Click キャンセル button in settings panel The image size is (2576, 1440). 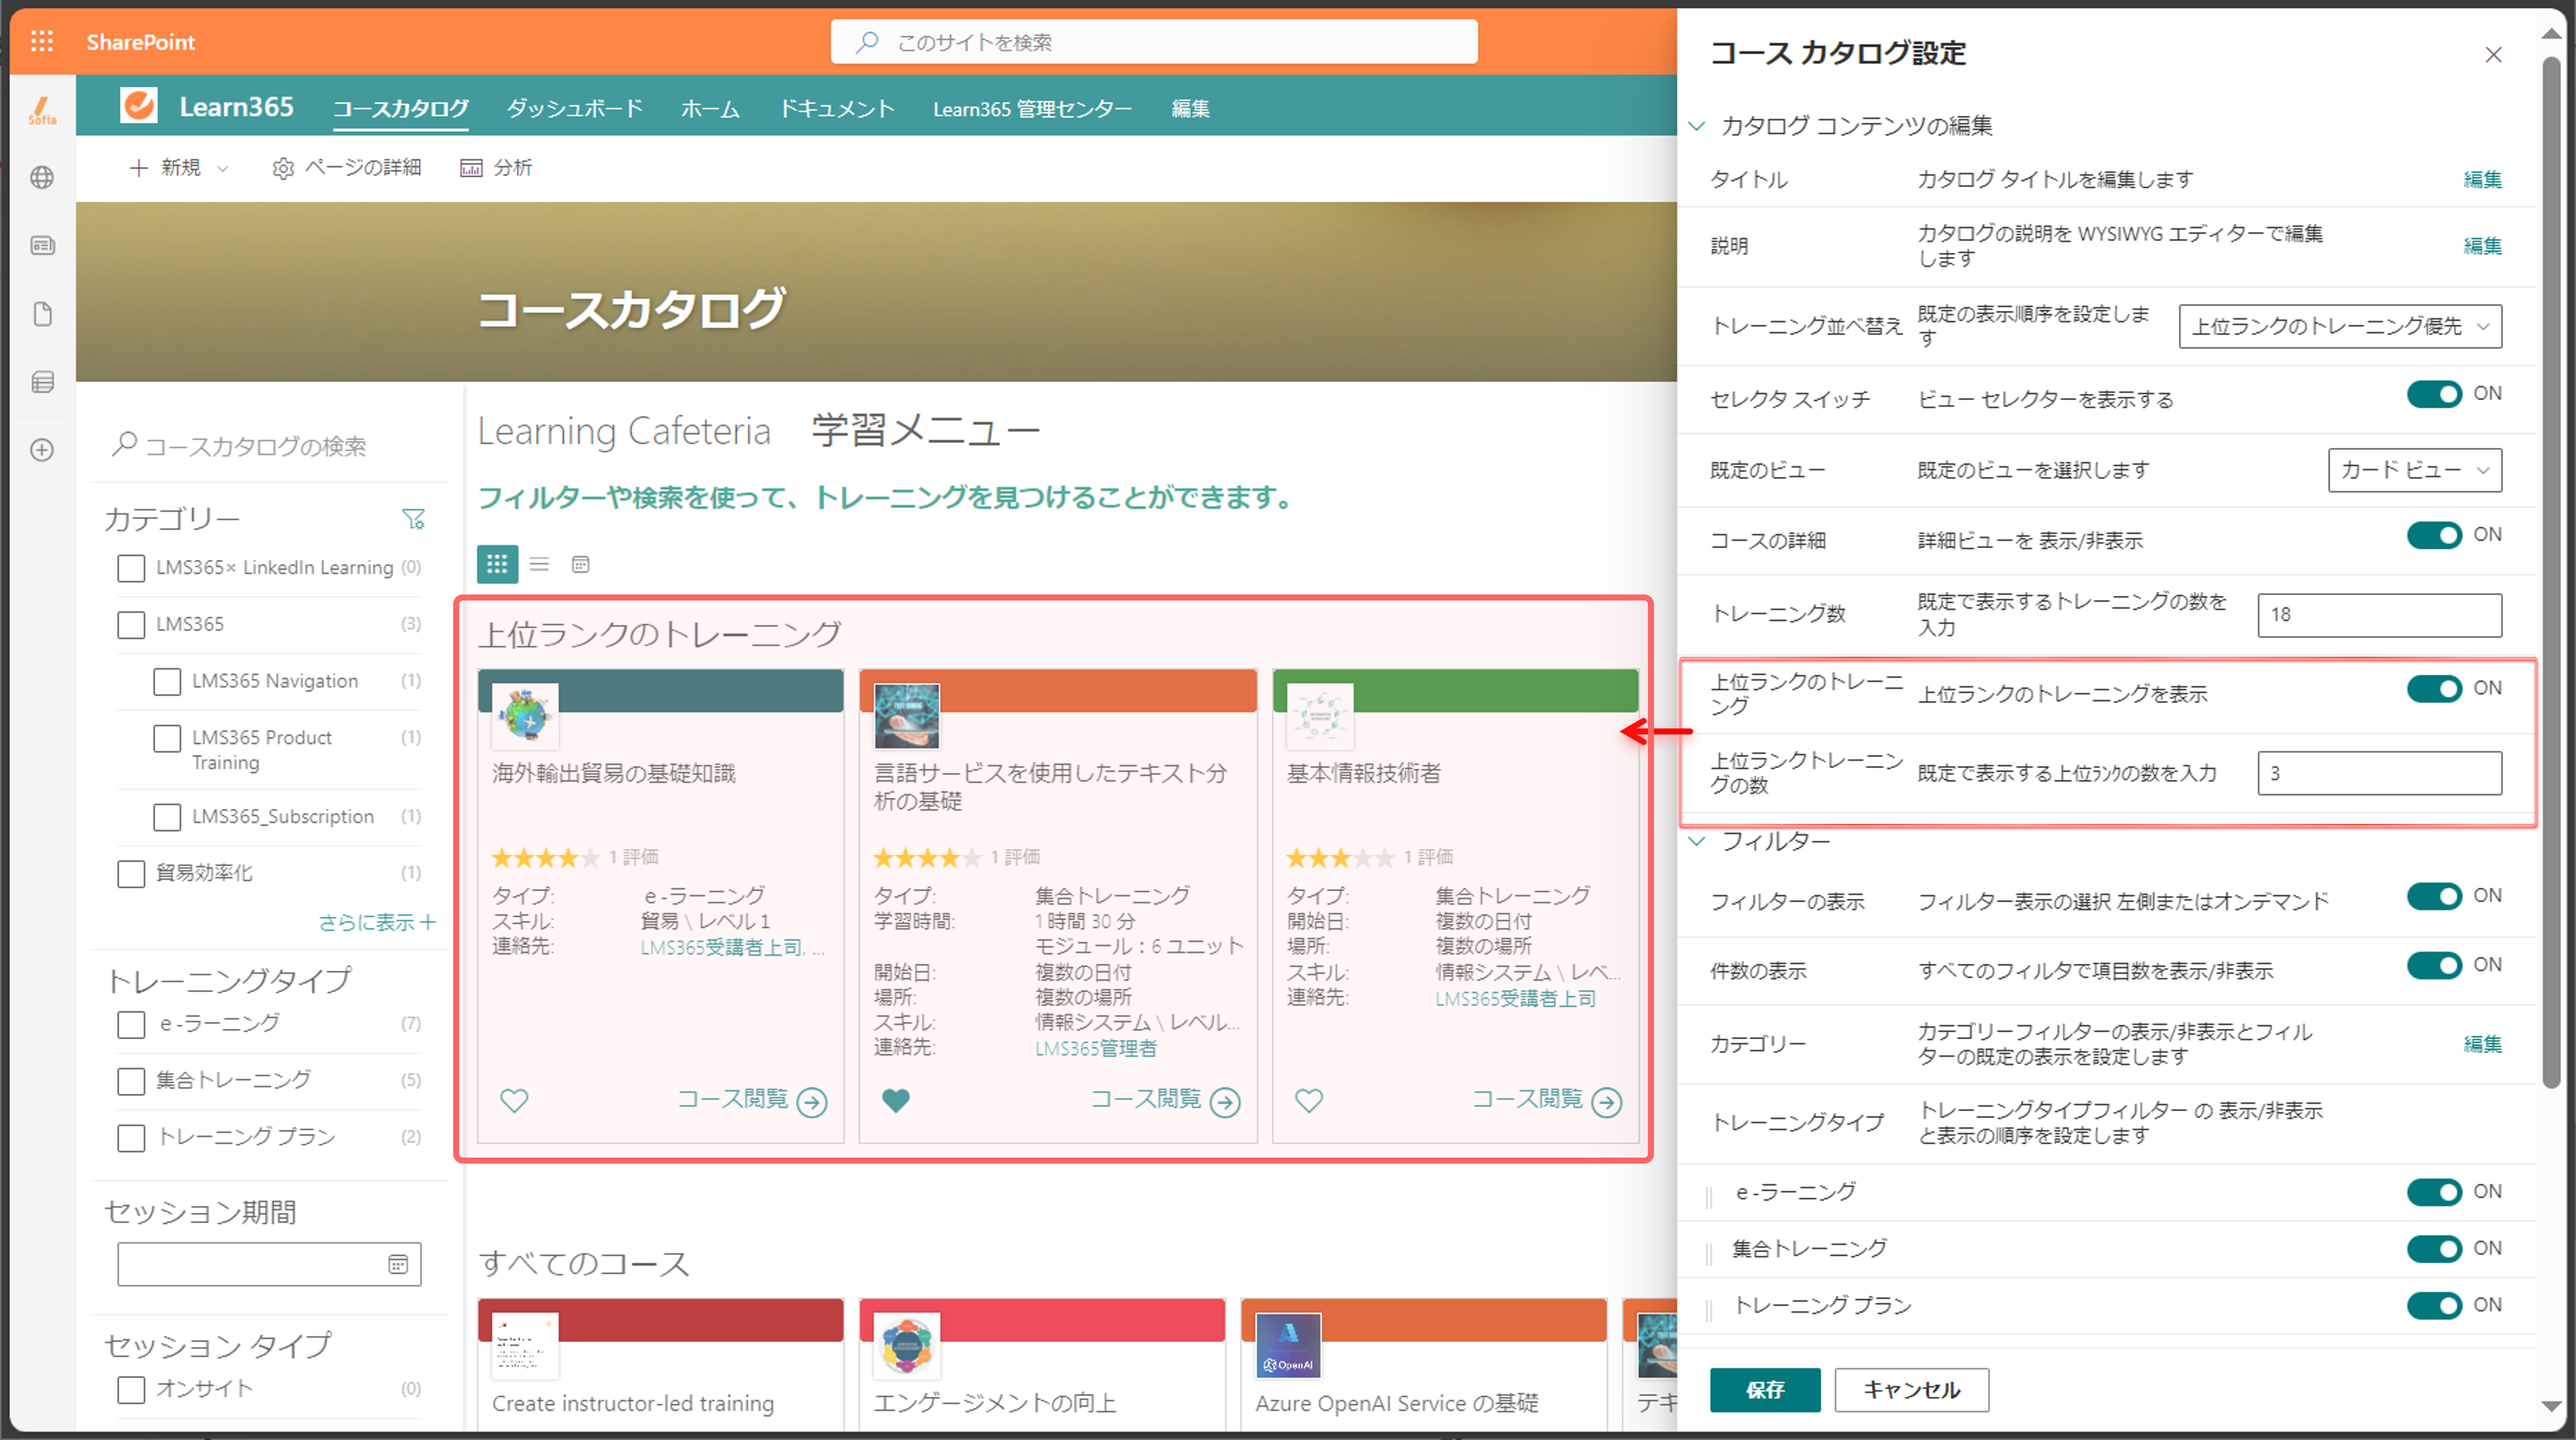[x=1911, y=1390]
